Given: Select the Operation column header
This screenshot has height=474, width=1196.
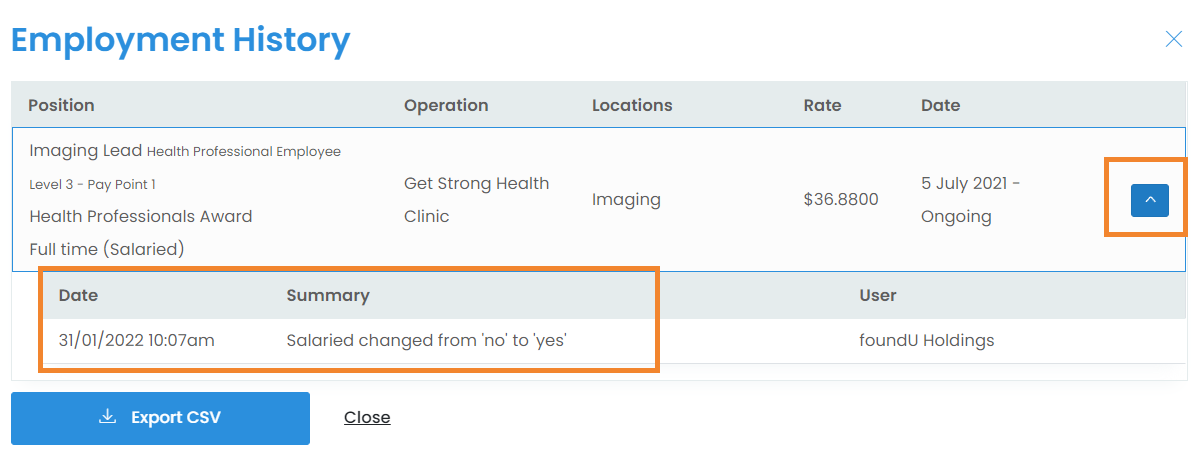Looking at the screenshot, I should (446, 105).
